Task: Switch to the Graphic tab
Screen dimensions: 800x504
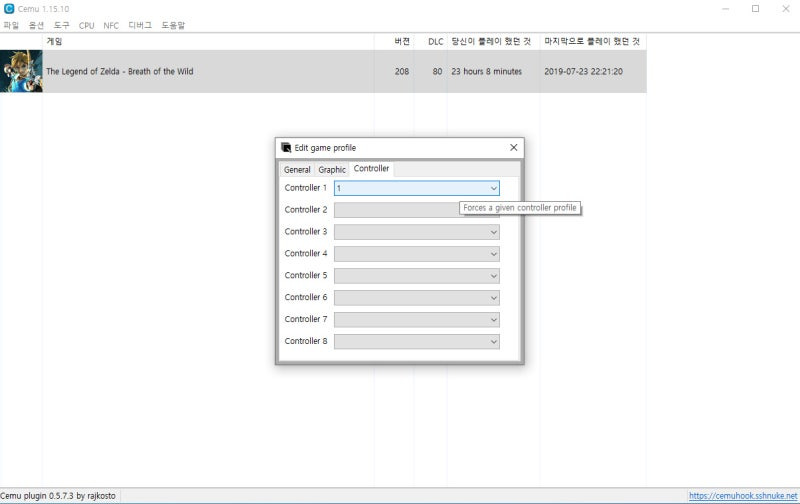Action: (x=332, y=169)
